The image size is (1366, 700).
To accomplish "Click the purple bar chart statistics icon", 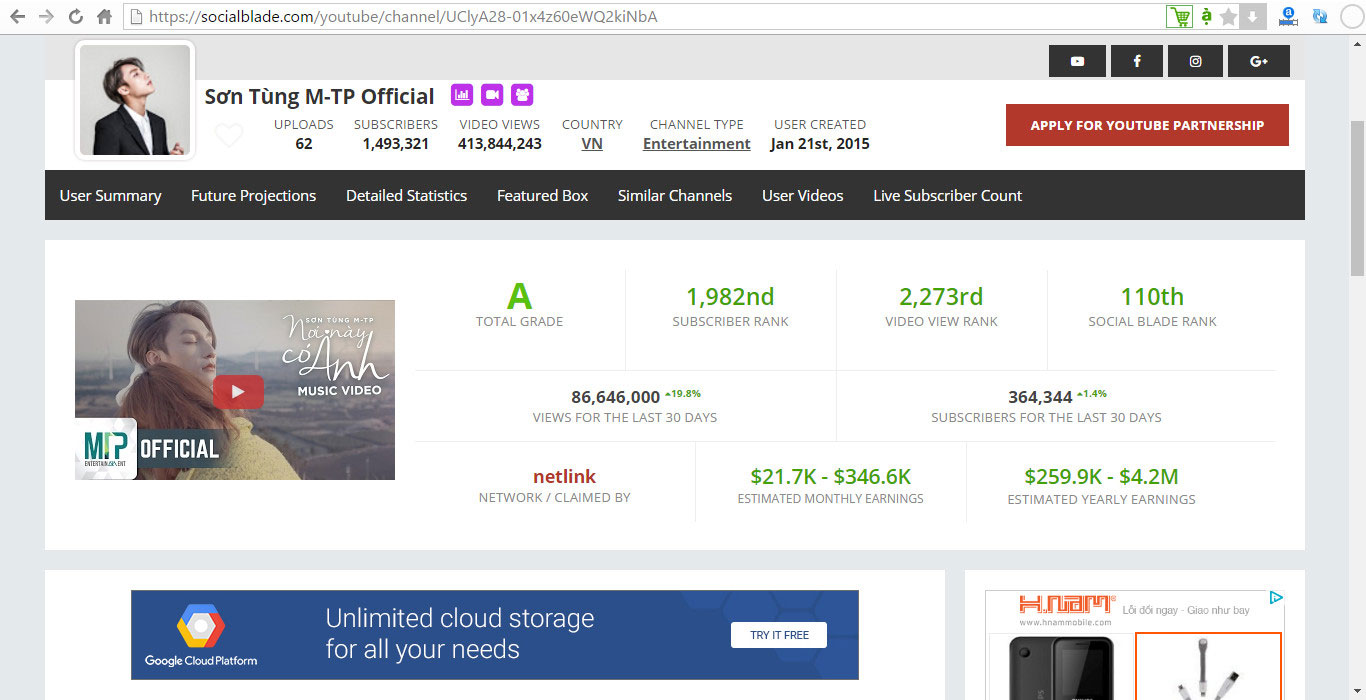I will 462,95.
